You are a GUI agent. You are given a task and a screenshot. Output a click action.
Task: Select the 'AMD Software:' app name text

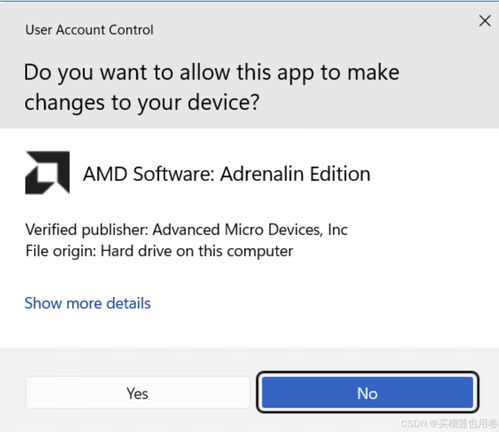click(149, 174)
